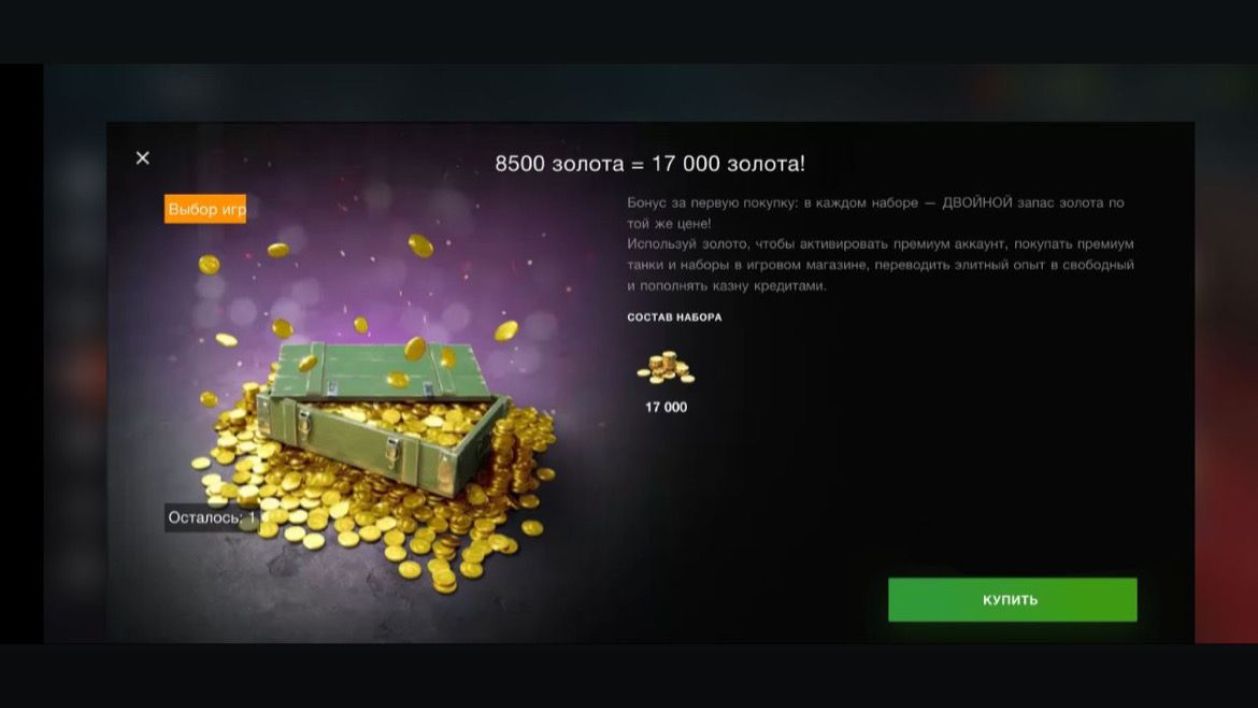Click the last description line и пополнять казну кредитами
1258x708 pixels.
[x=727, y=286]
